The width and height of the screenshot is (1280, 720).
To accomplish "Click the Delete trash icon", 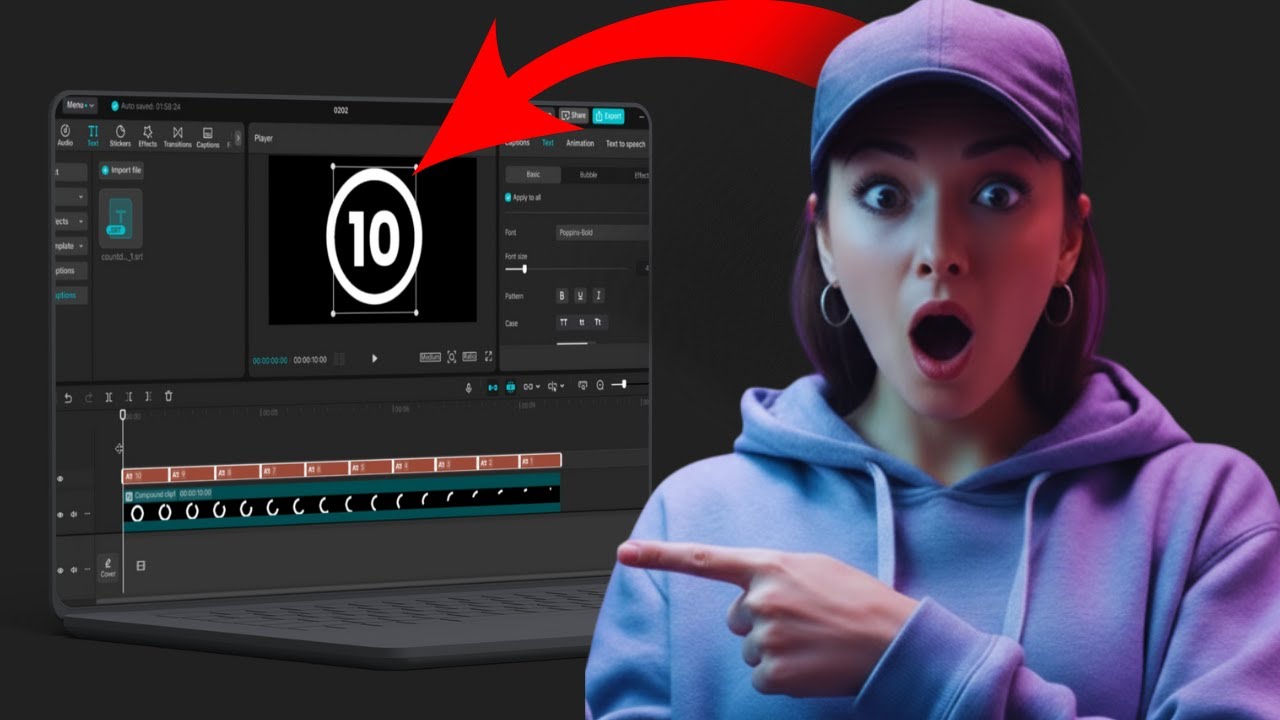I will click(x=168, y=397).
